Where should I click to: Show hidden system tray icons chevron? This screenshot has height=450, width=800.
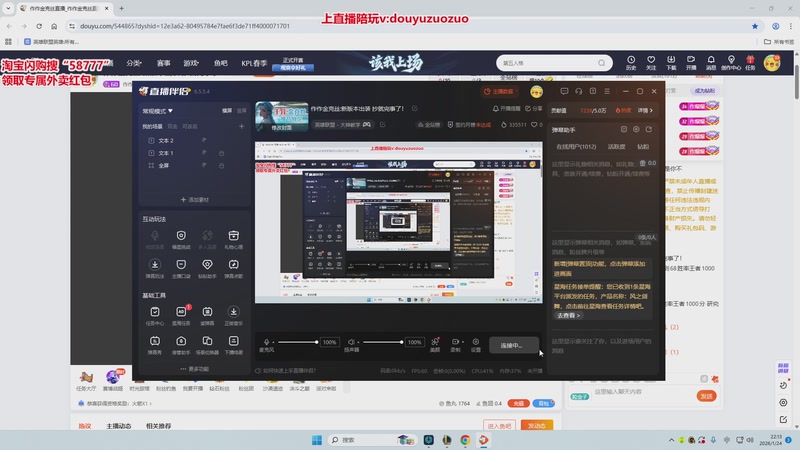(x=671, y=440)
